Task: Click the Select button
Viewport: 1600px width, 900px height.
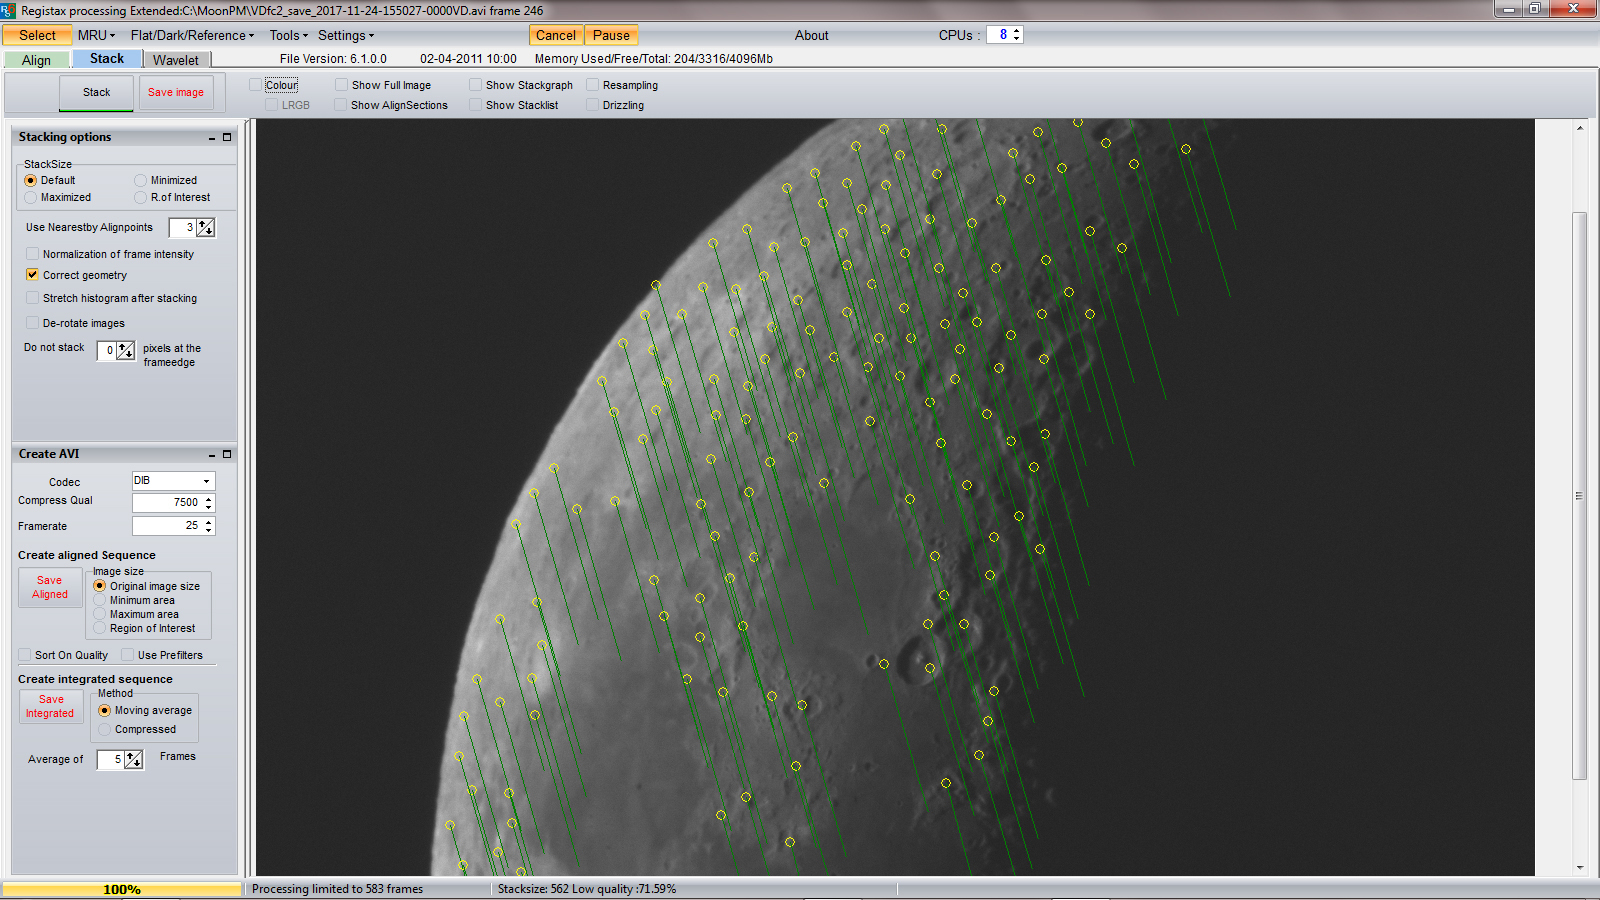Action: pyautogui.click(x=37, y=35)
